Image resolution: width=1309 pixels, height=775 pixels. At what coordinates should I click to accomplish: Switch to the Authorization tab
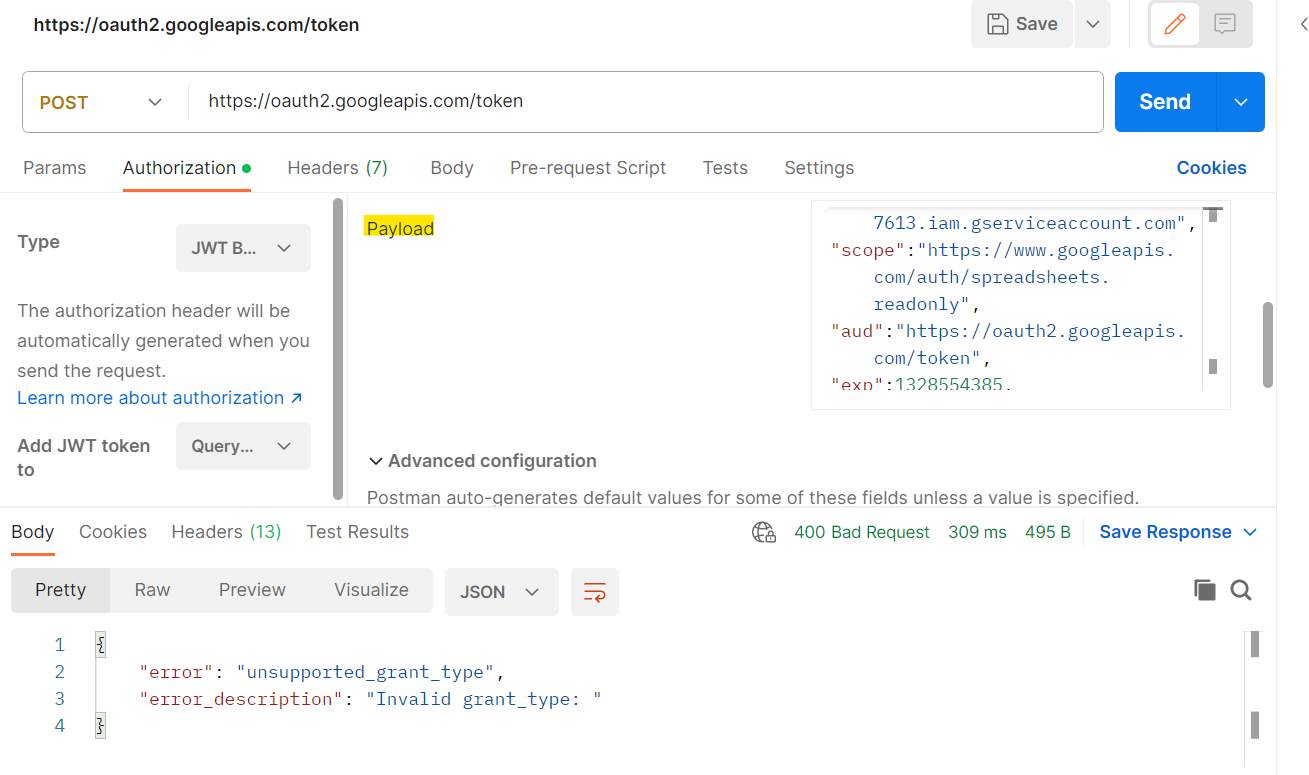point(186,168)
